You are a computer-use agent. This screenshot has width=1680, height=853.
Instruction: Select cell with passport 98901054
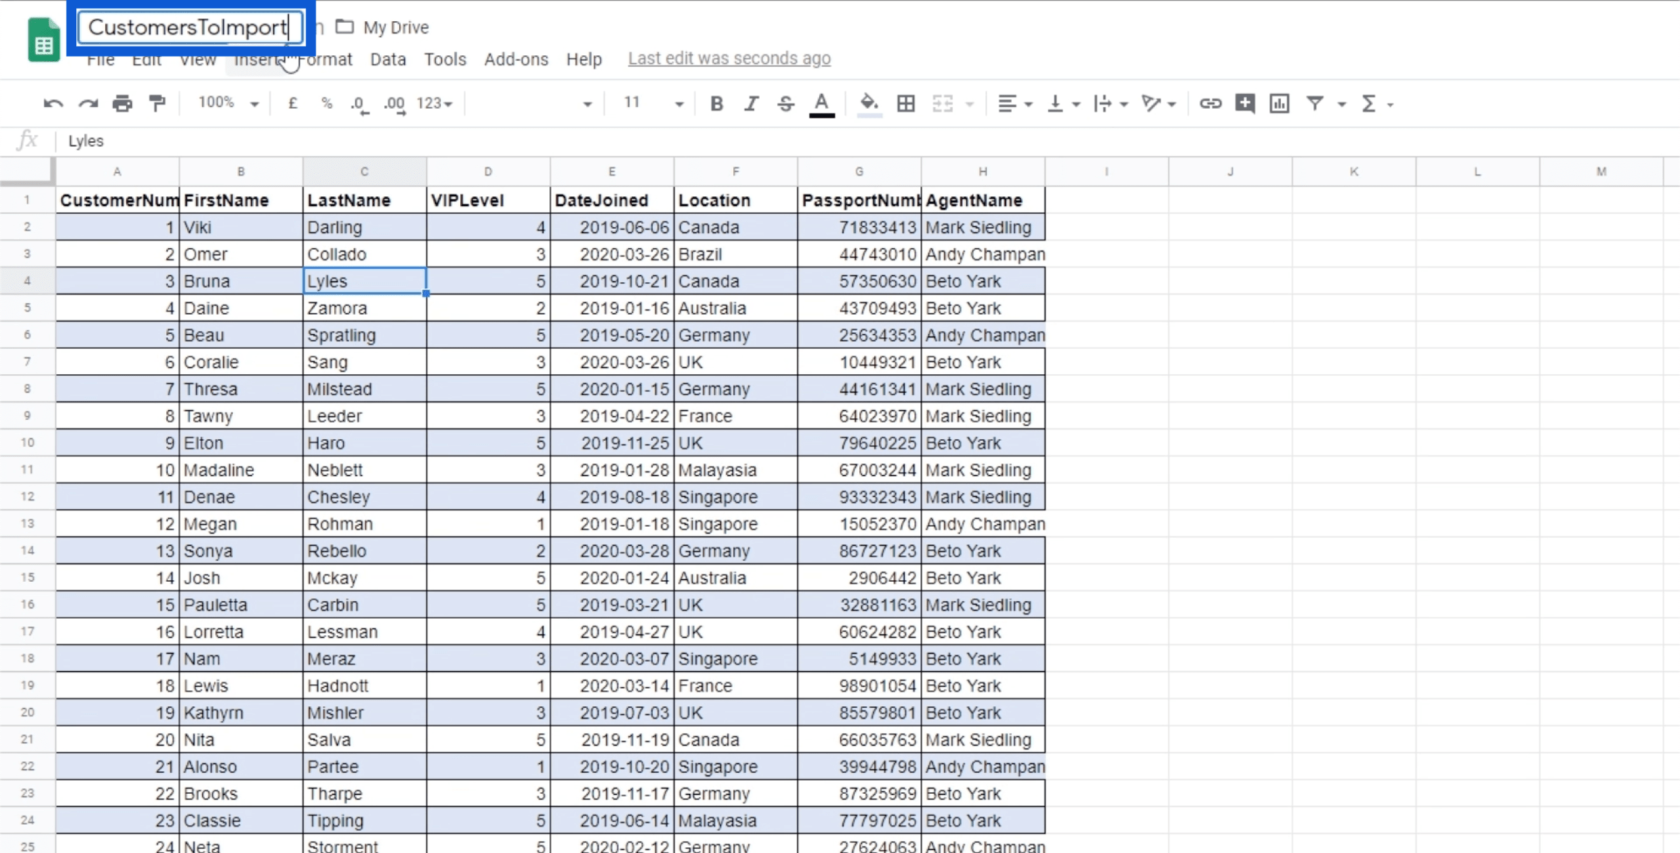pos(859,686)
